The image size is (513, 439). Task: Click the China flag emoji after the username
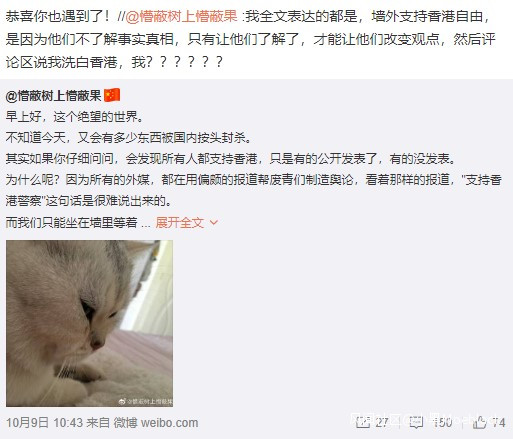point(112,96)
